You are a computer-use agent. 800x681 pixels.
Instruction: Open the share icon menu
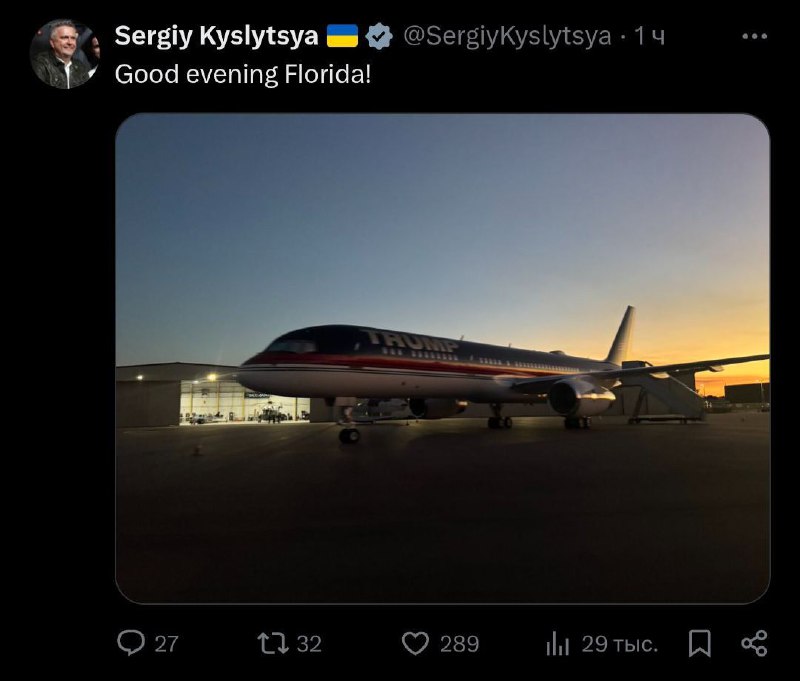pos(754,643)
